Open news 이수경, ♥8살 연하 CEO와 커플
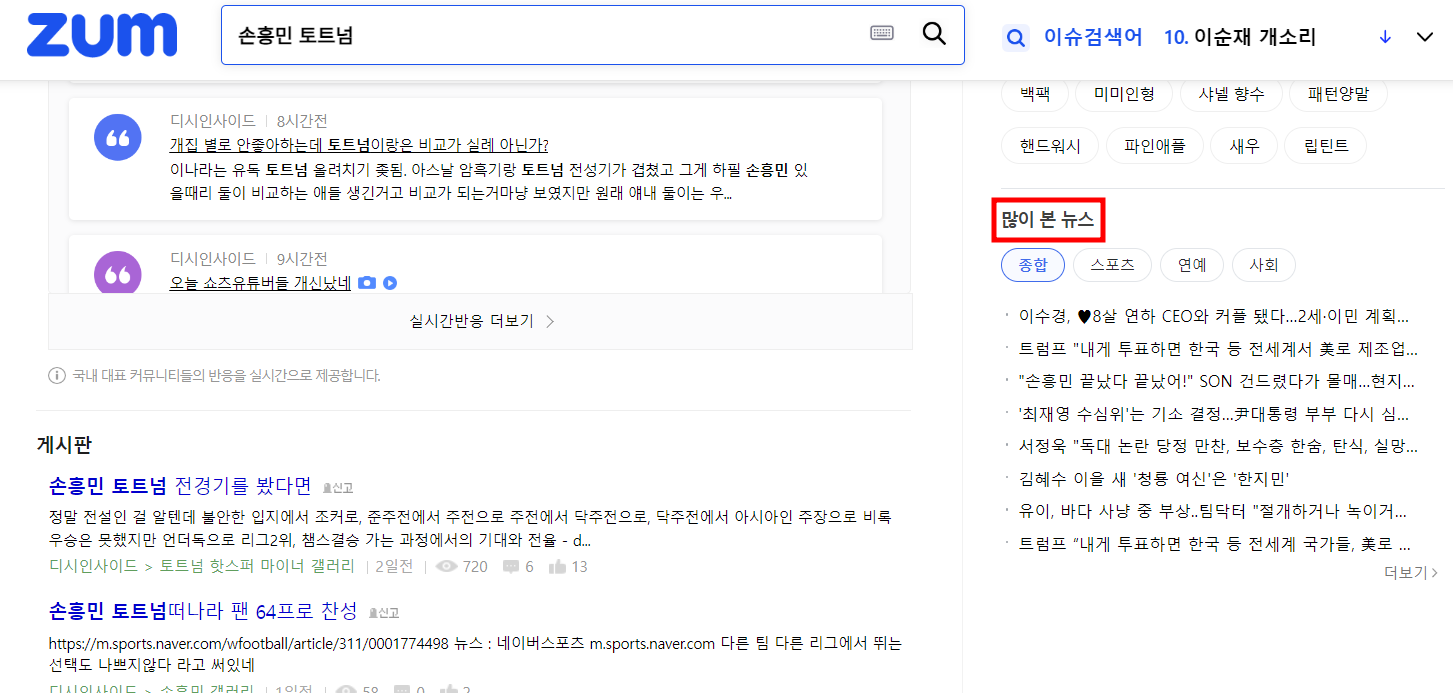 pos(1213,317)
